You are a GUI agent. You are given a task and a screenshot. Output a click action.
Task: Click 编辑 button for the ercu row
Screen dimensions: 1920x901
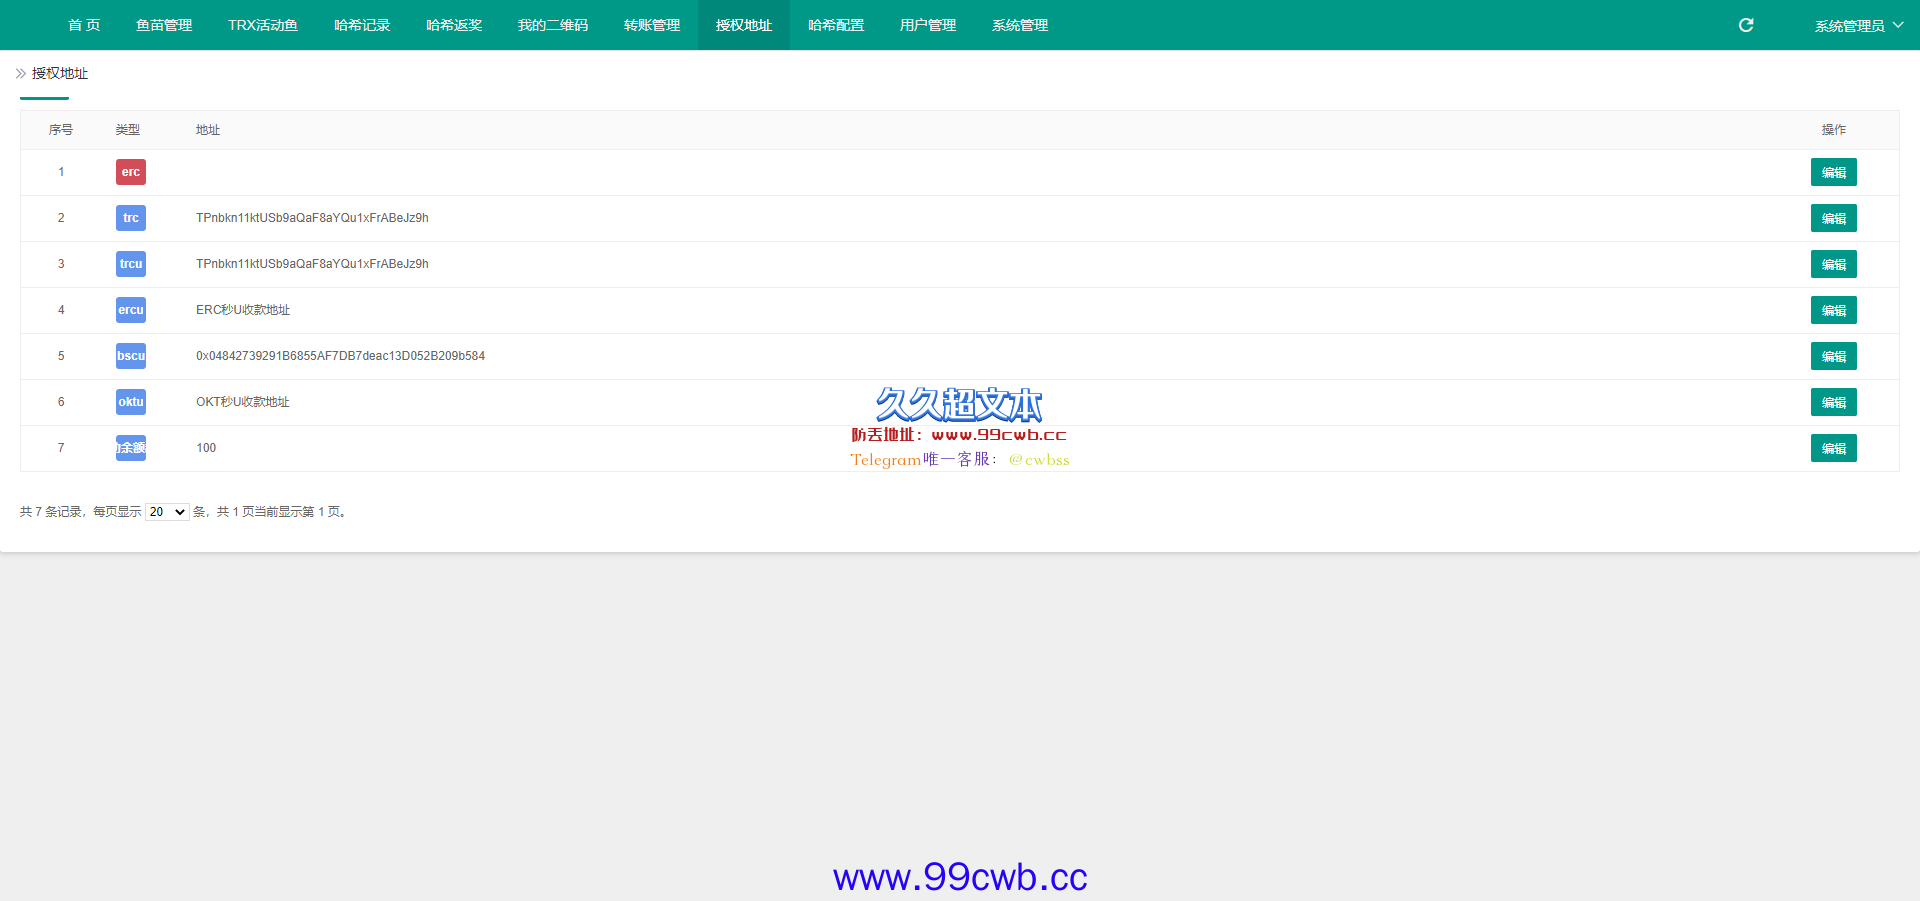click(x=1834, y=310)
